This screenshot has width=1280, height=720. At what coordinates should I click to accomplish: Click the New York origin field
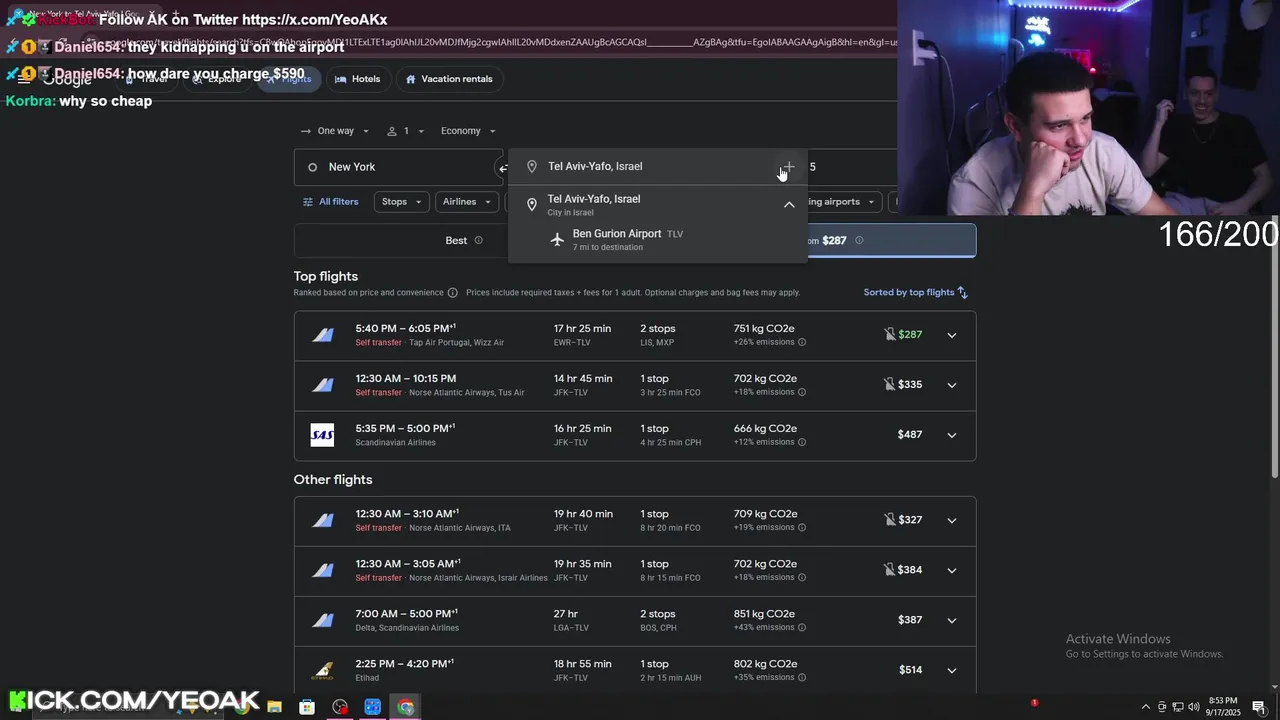[x=396, y=167]
